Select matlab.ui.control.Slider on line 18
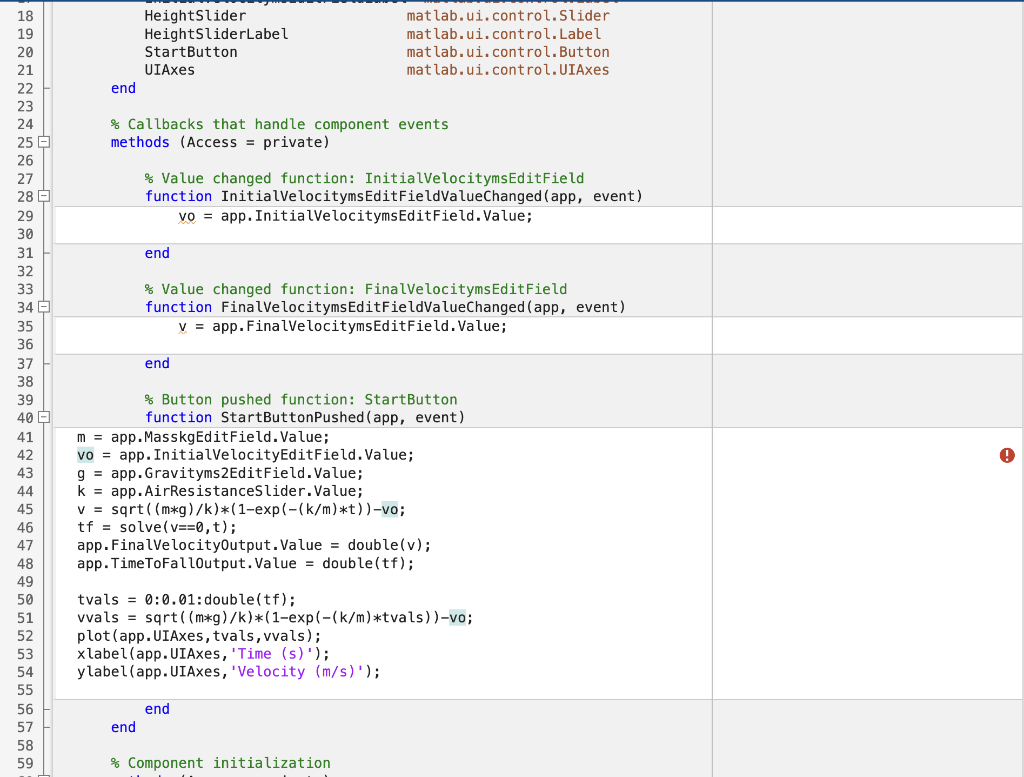 (x=506, y=15)
